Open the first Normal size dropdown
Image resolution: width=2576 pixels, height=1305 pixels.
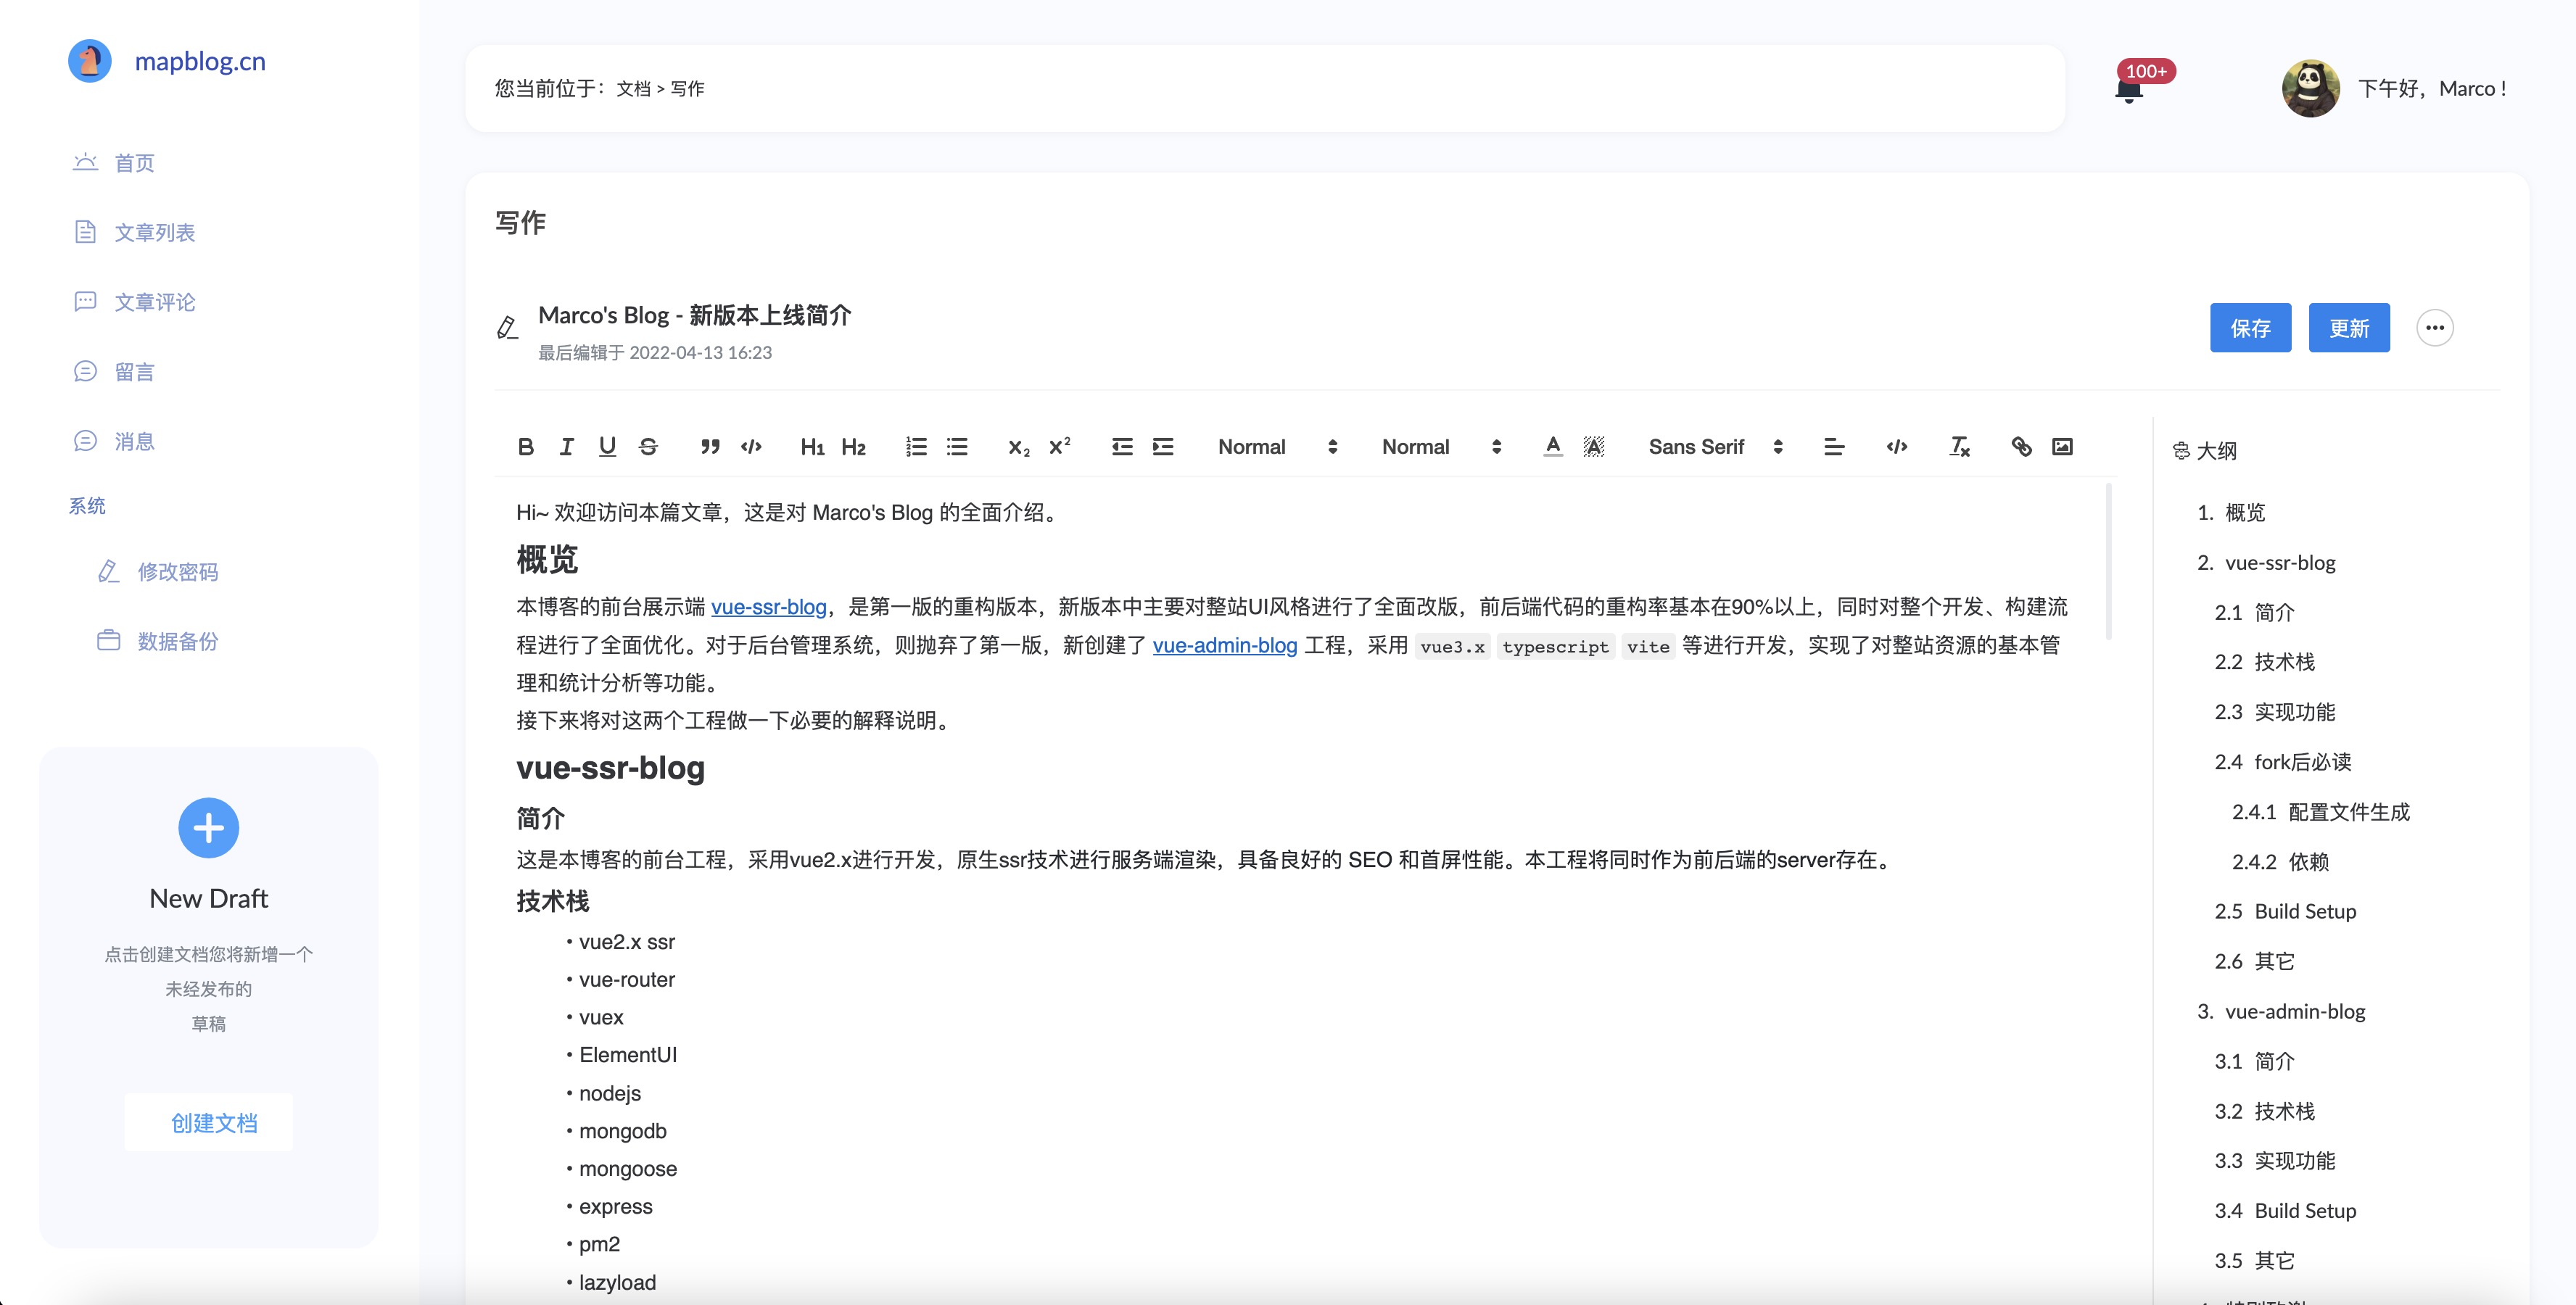(1277, 447)
